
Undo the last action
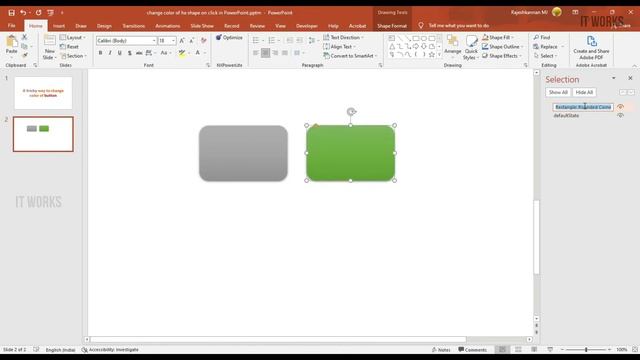point(23,13)
